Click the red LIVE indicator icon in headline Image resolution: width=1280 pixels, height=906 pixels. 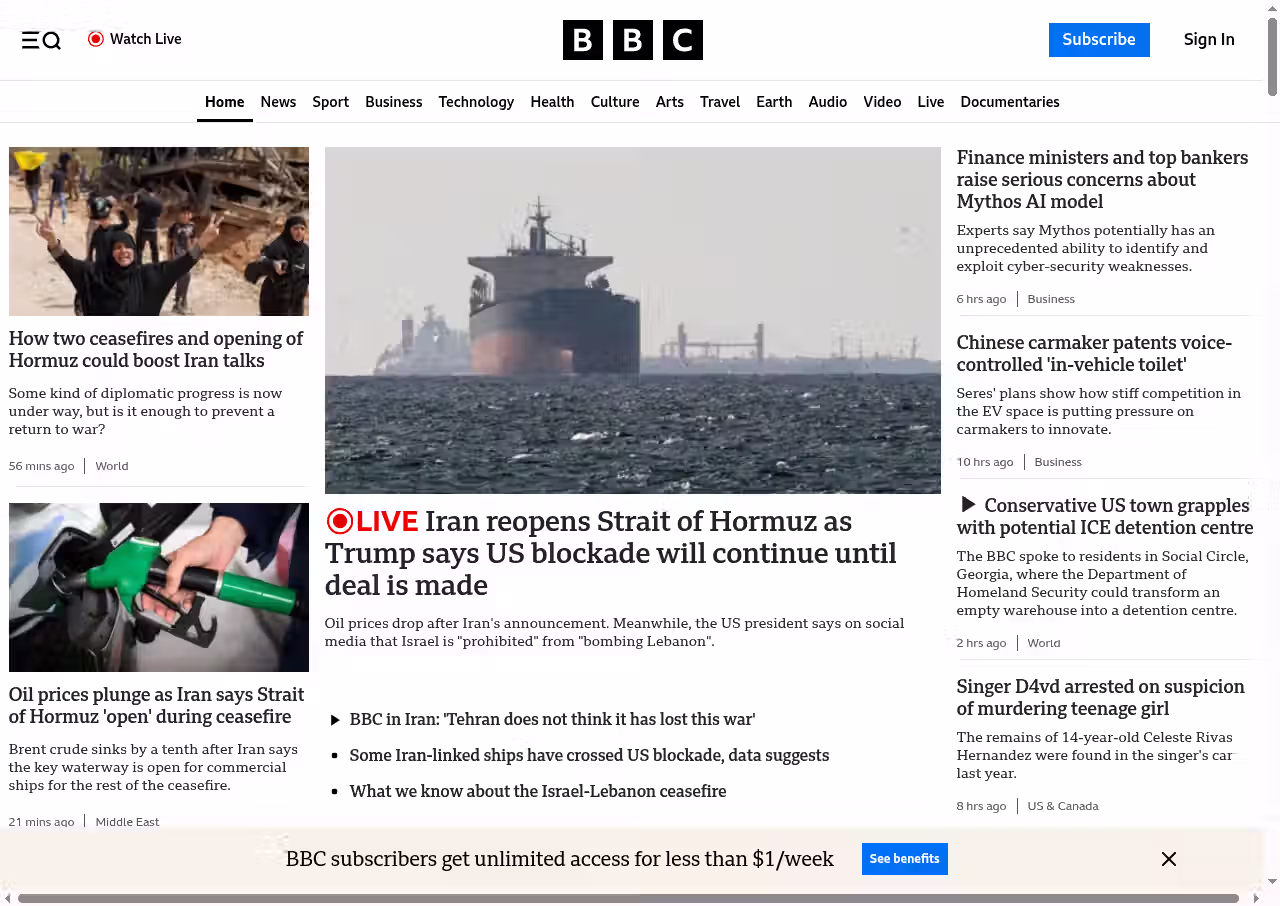tap(340, 521)
